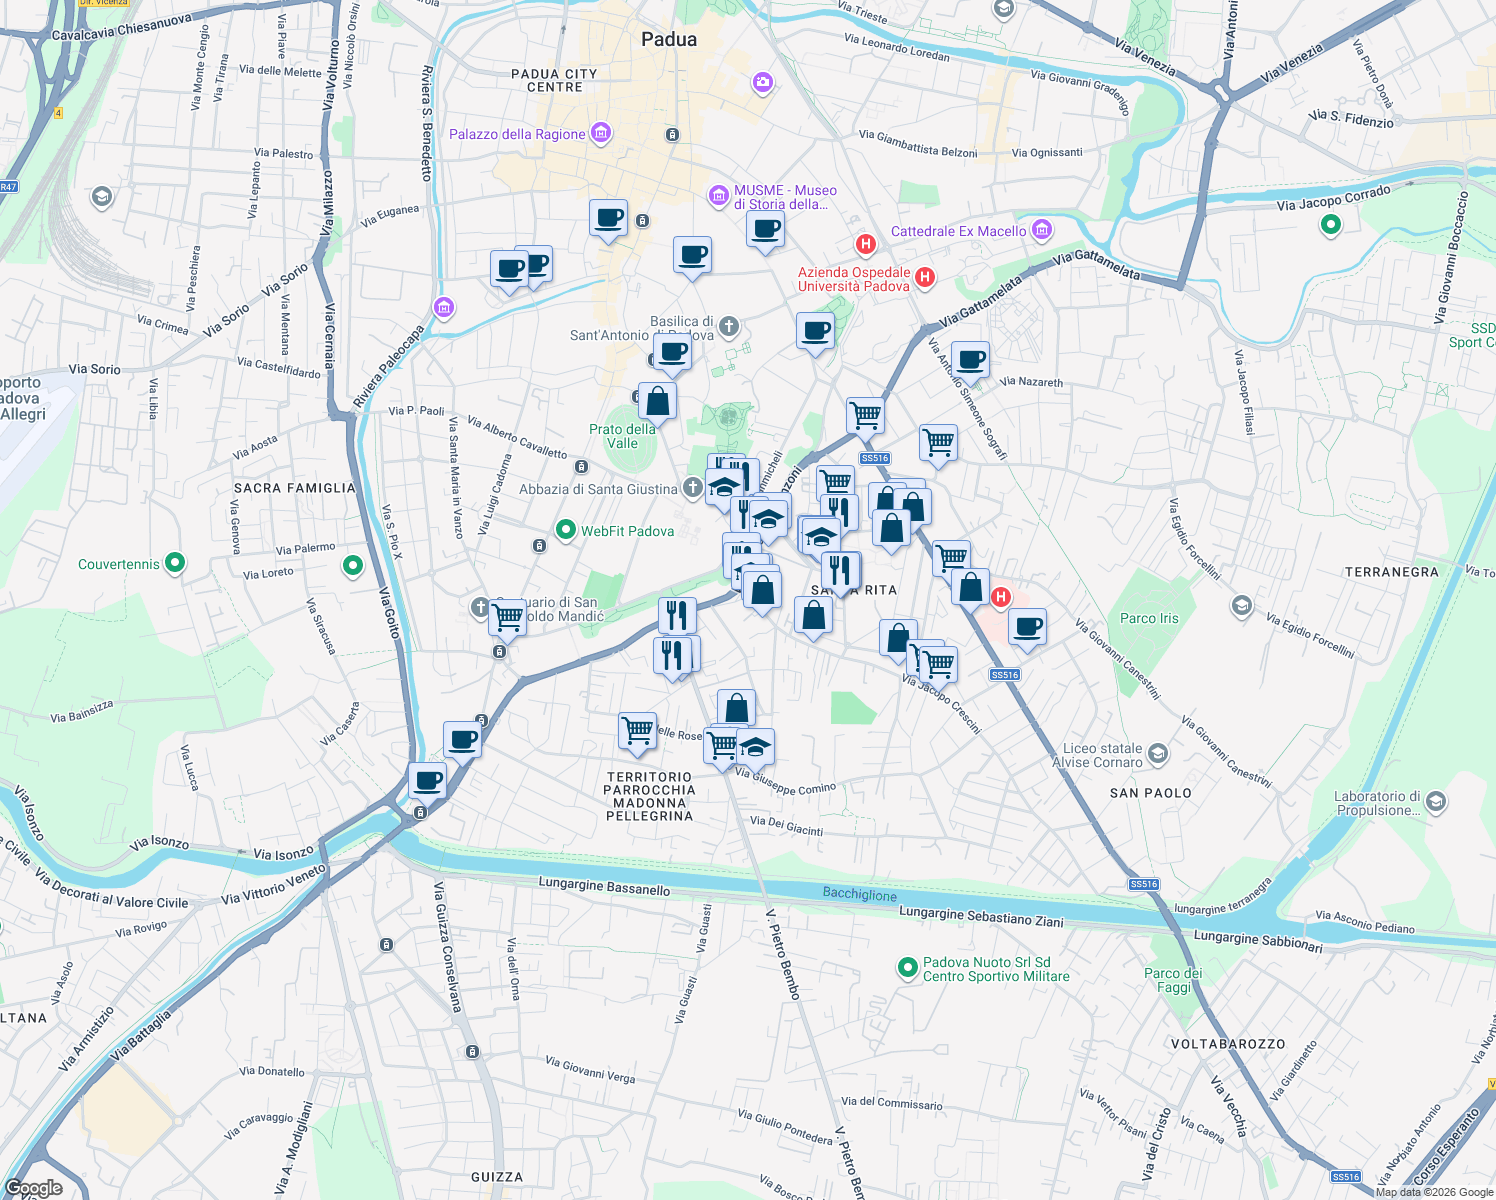Click the restaurant icon near Via Giuseppe Comino
This screenshot has height=1200, width=1496.
[675, 653]
